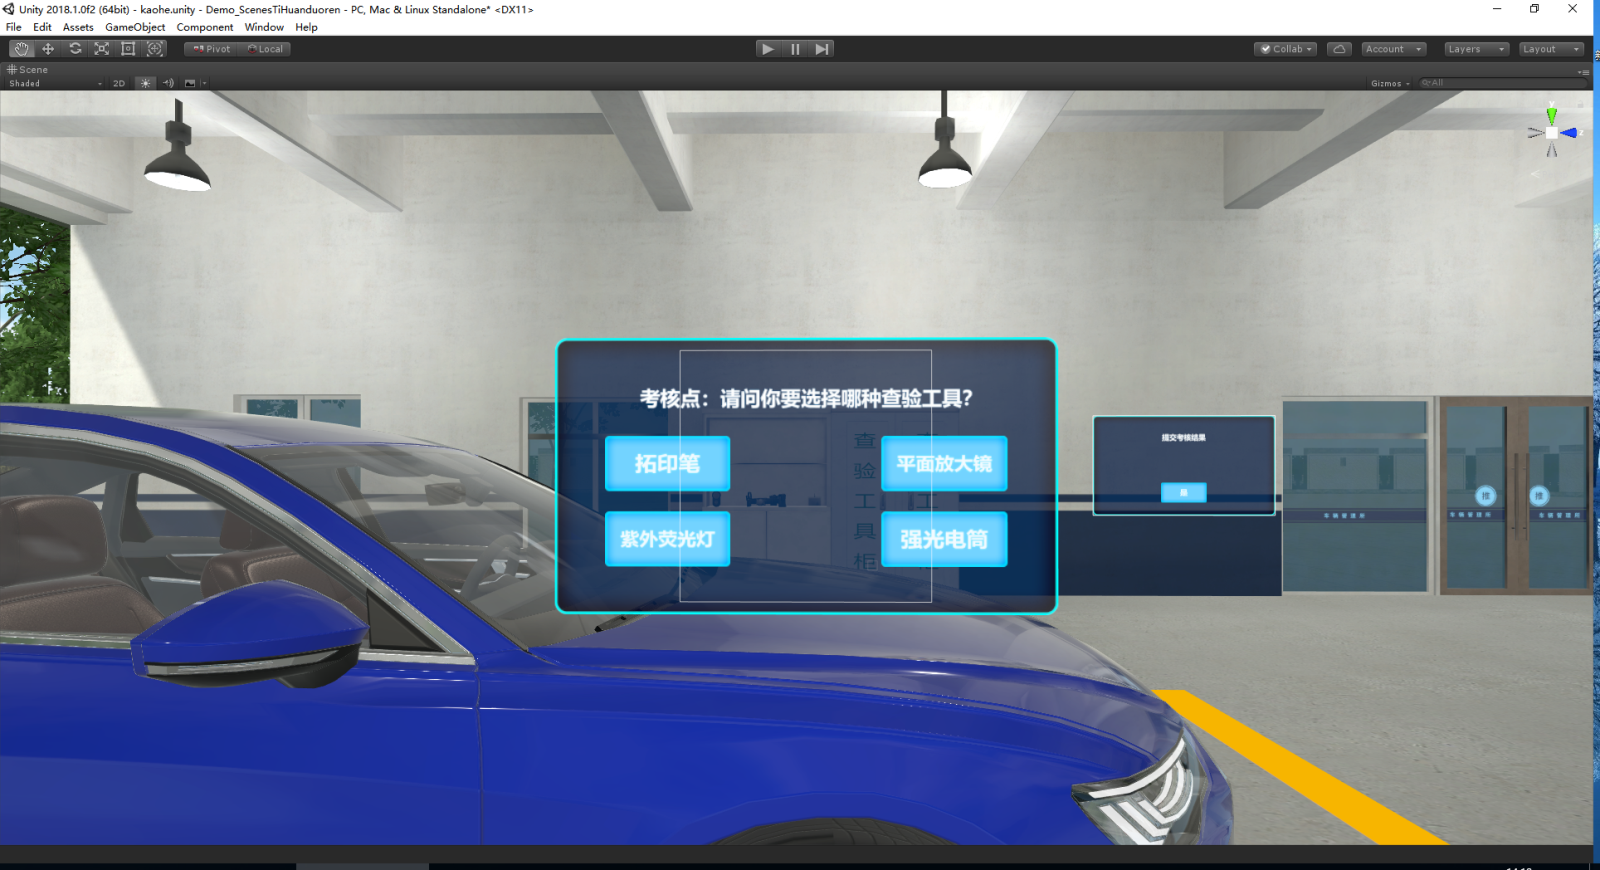Open the Shaded draw mode dropdown
Viewport: 1600px width, 870px height.
[55, 84]
